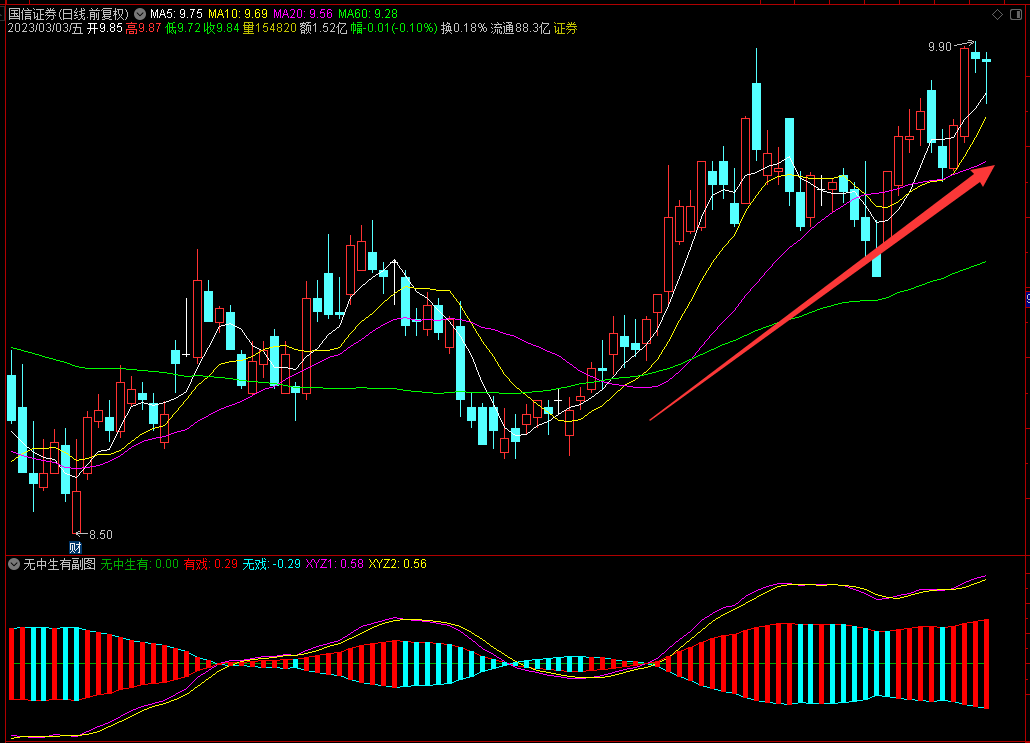Click the turnover amount 额1.52亿 value
Image resolution: width=1030 pixels, height=743 pixels.
coord(323,28)
